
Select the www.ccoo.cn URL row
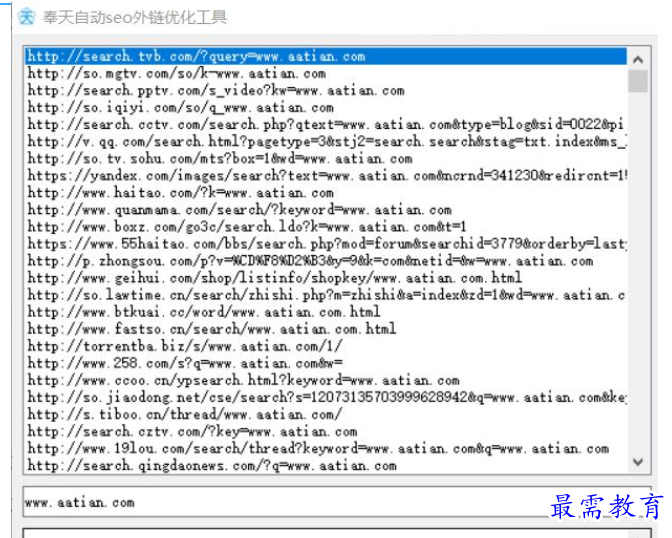326,380
